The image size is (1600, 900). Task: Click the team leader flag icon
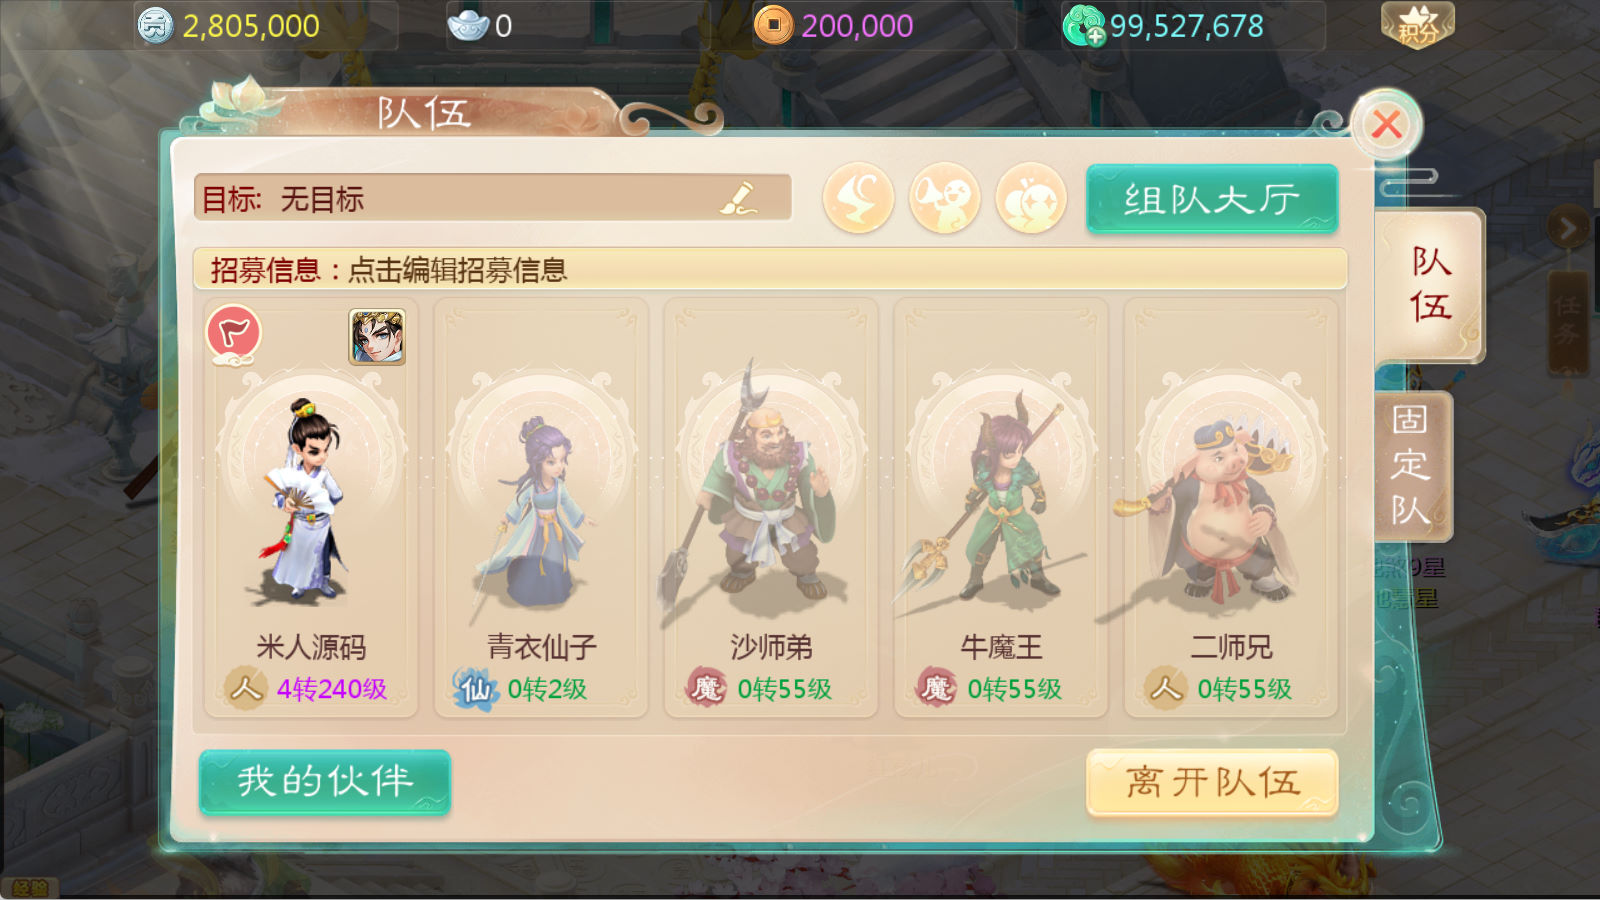(234, 333)
